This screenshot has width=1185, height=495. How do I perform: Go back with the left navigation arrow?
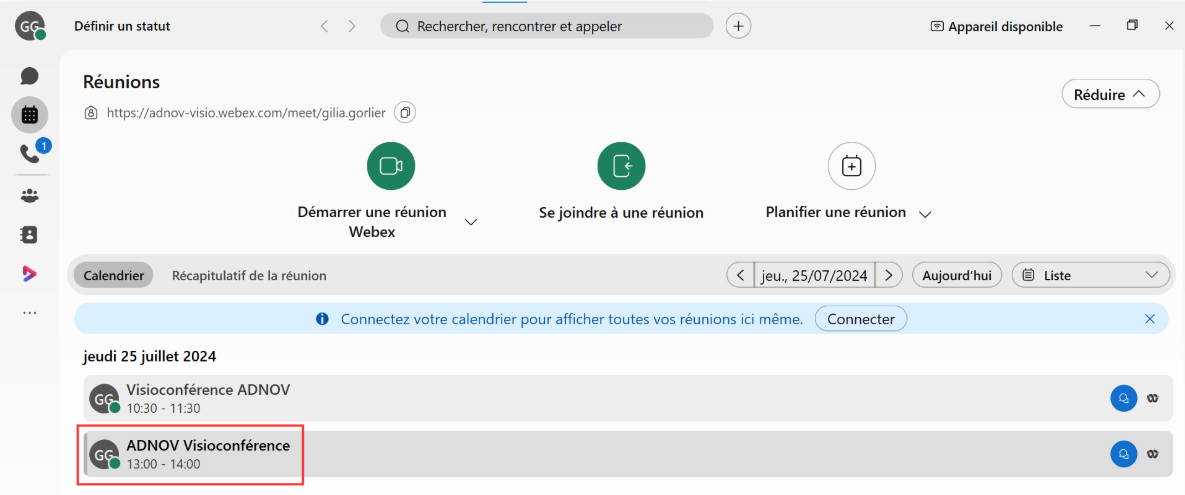pyautogui.click(x=324, y=26)
